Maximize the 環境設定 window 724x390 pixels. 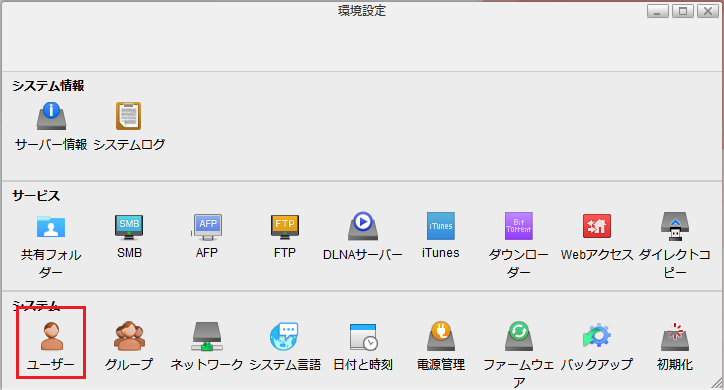pyautogui.click(x=682, y=11)
